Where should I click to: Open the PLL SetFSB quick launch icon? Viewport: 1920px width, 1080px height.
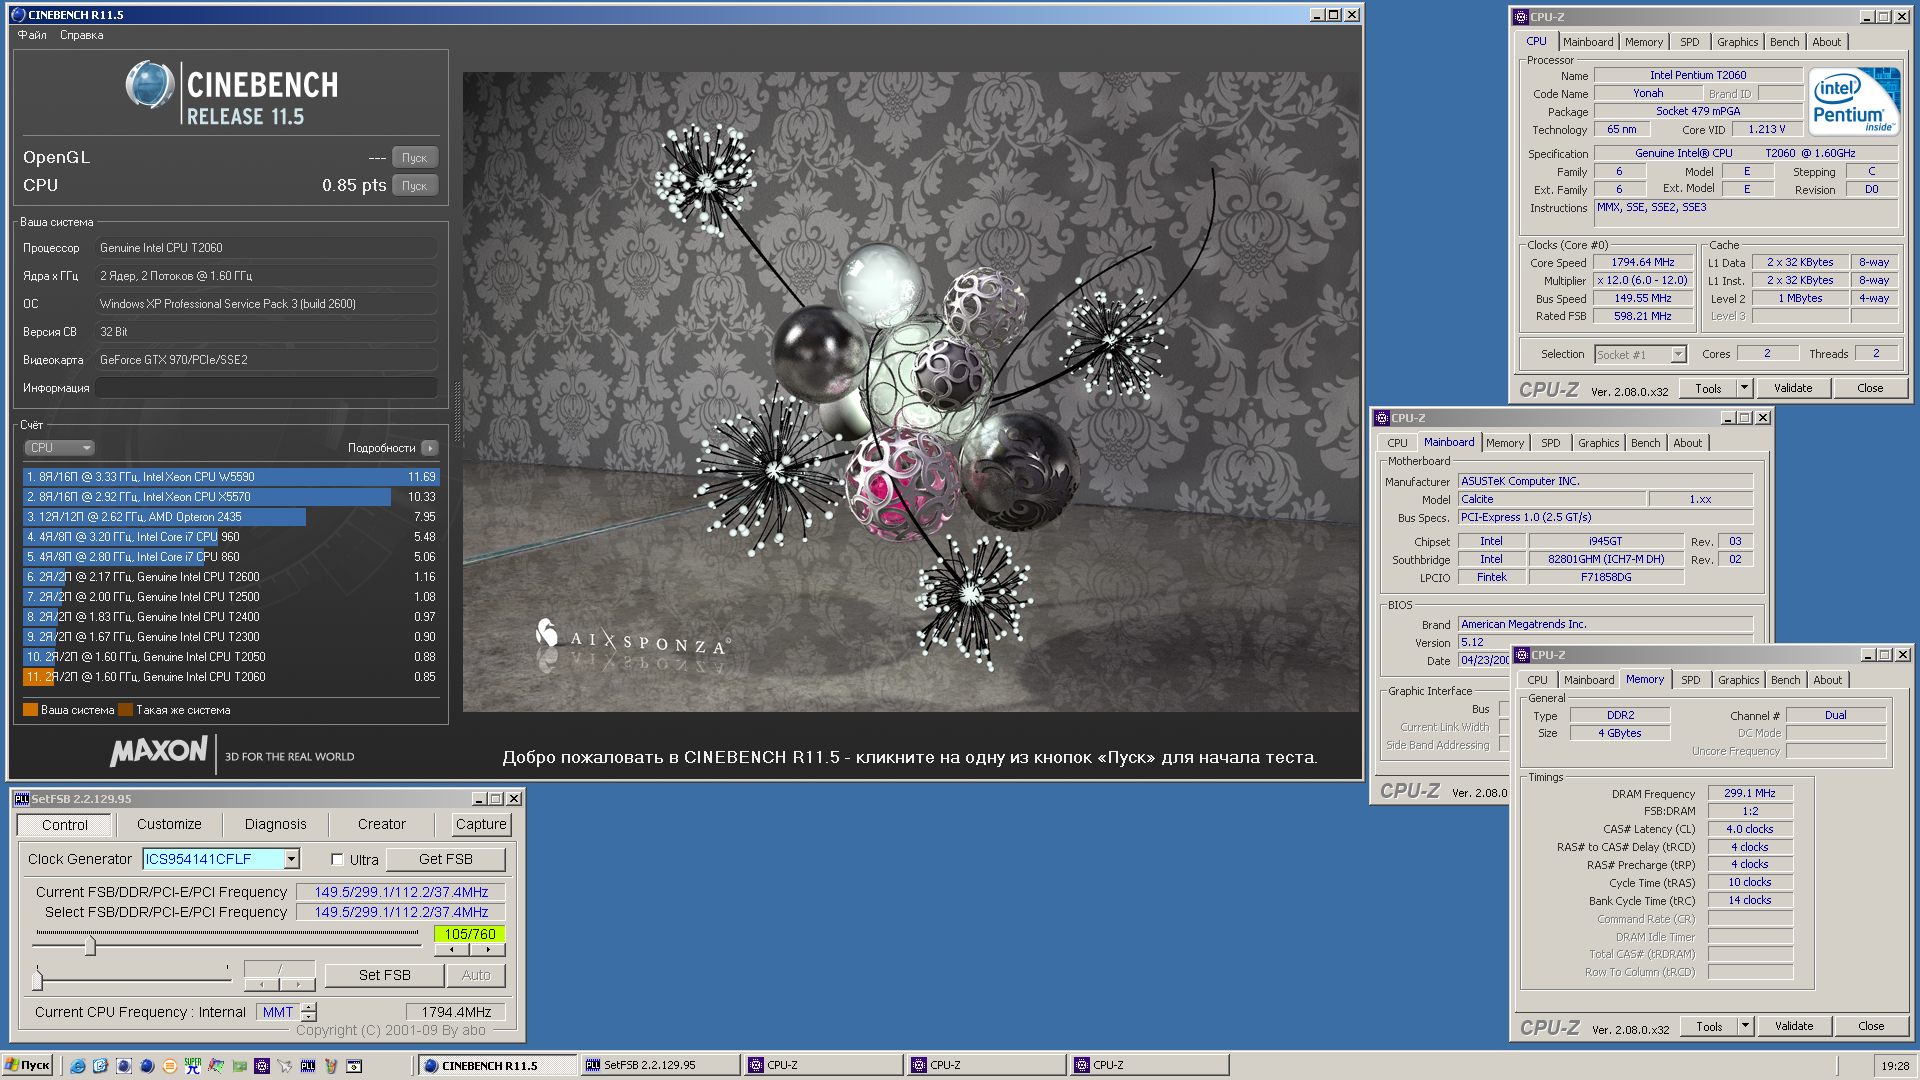click(x=308, y=1066)
